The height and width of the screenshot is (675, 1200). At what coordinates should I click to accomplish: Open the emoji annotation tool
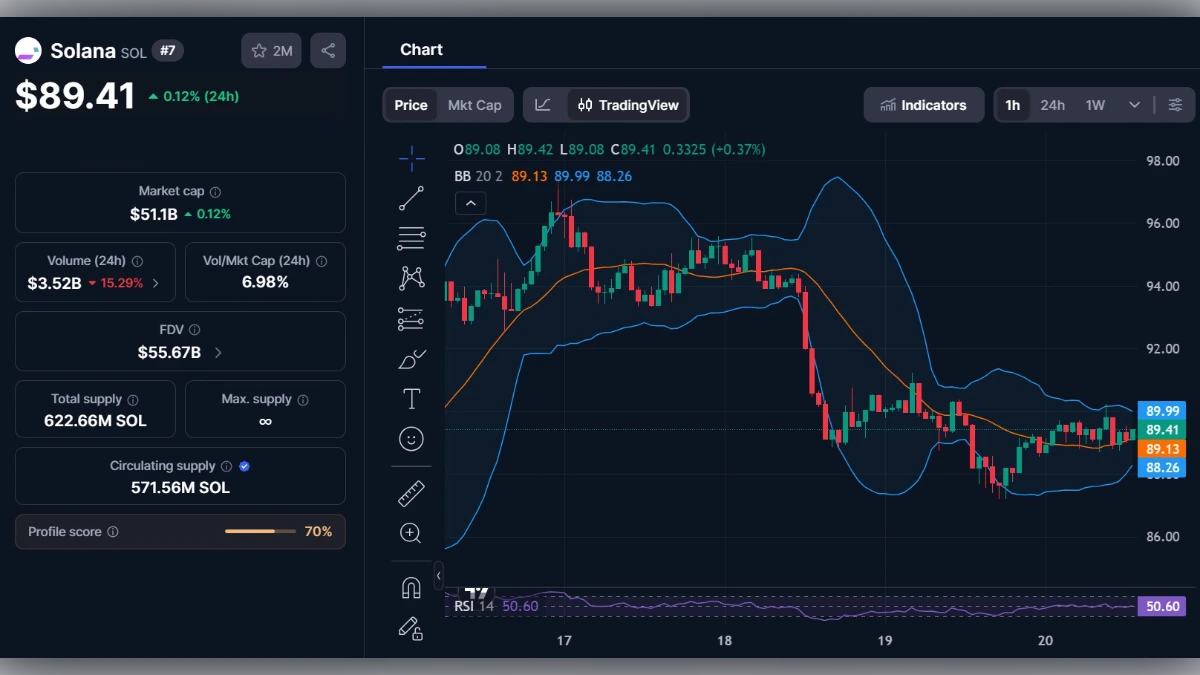pos(411,438)
